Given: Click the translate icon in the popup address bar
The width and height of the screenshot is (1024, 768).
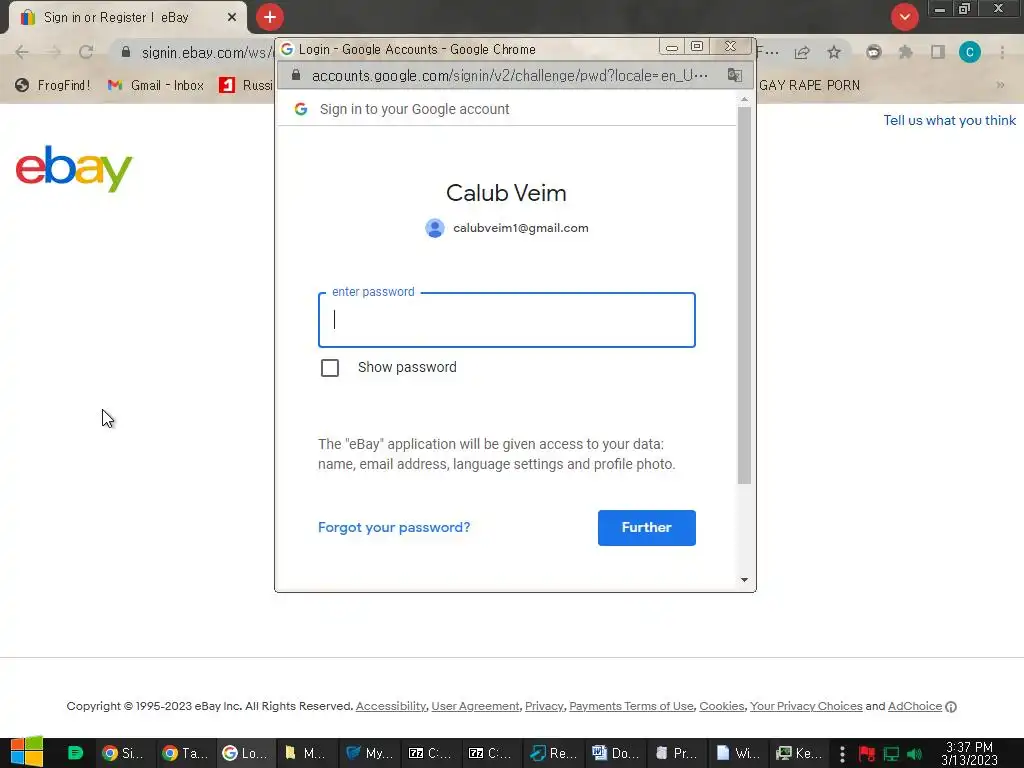Looking at the screenshot, I should pos(735,76).
